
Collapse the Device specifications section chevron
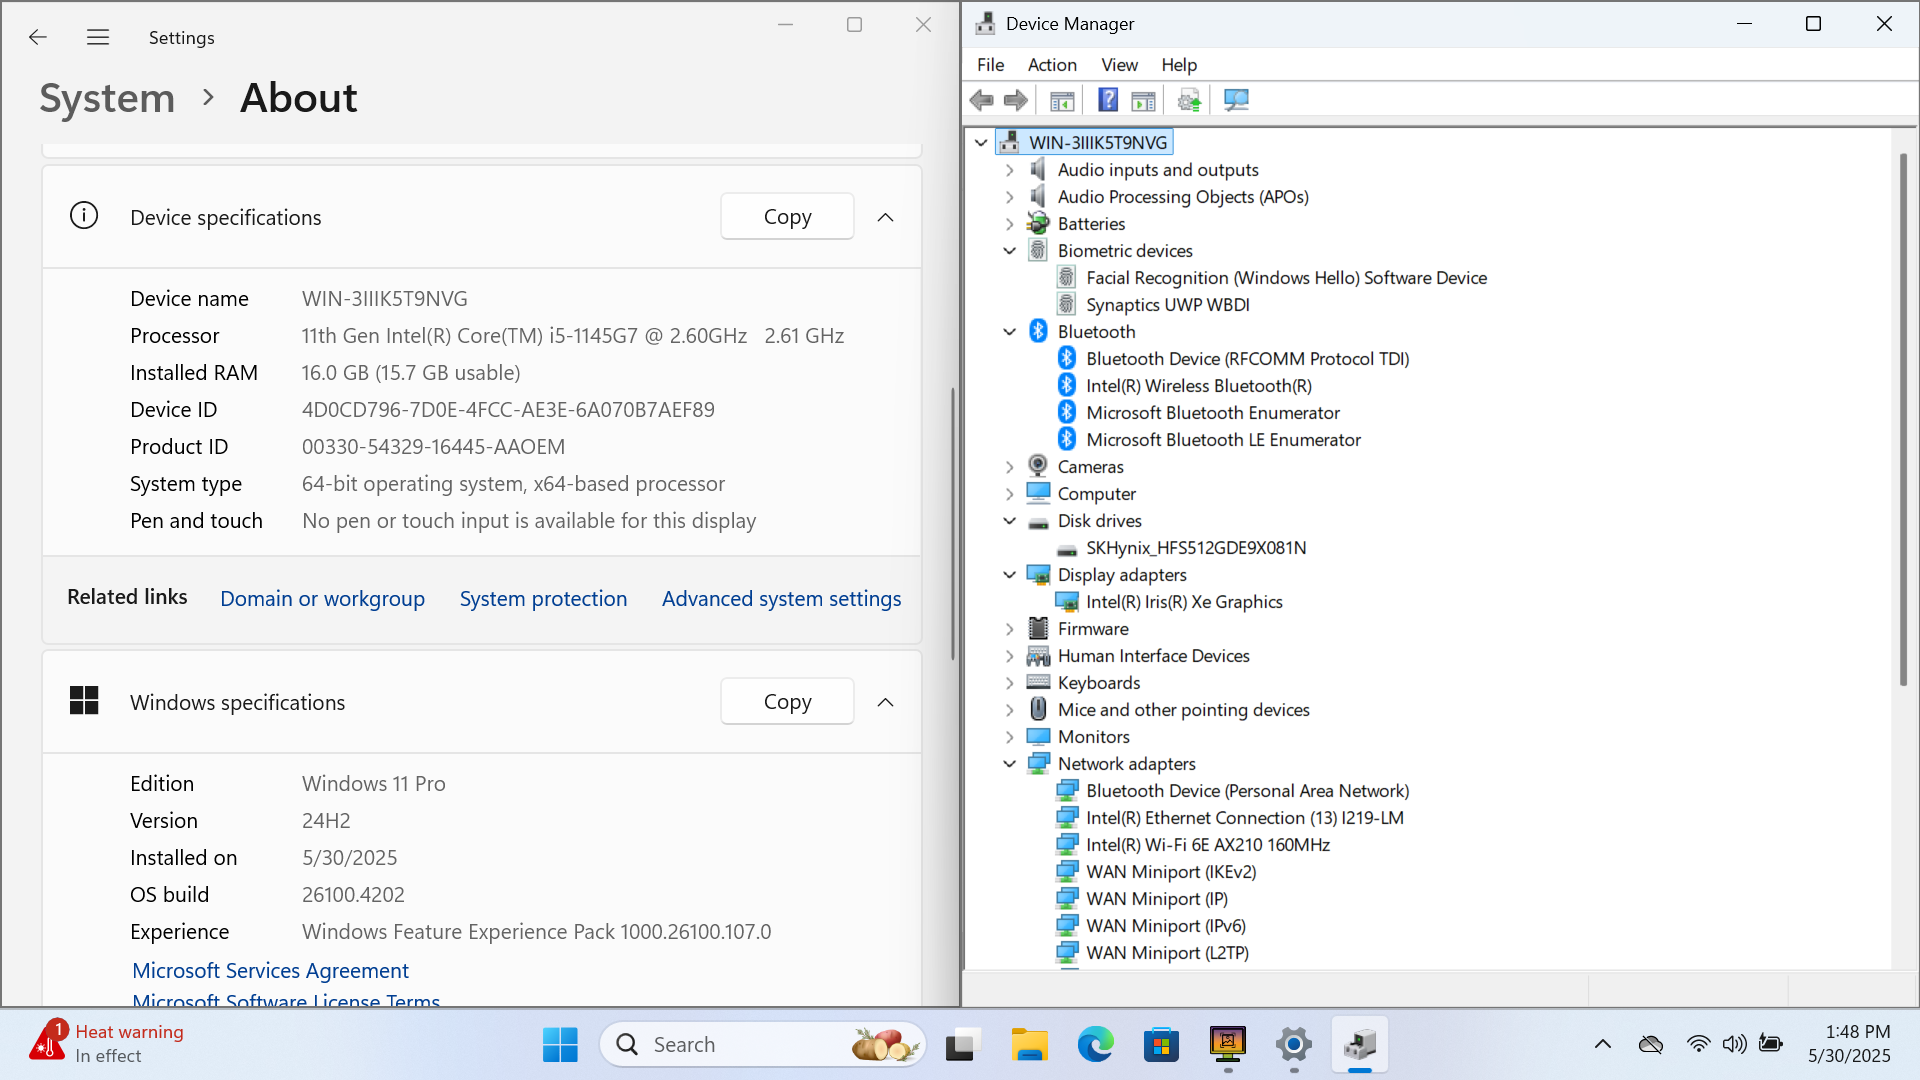(x=885, y=217)
